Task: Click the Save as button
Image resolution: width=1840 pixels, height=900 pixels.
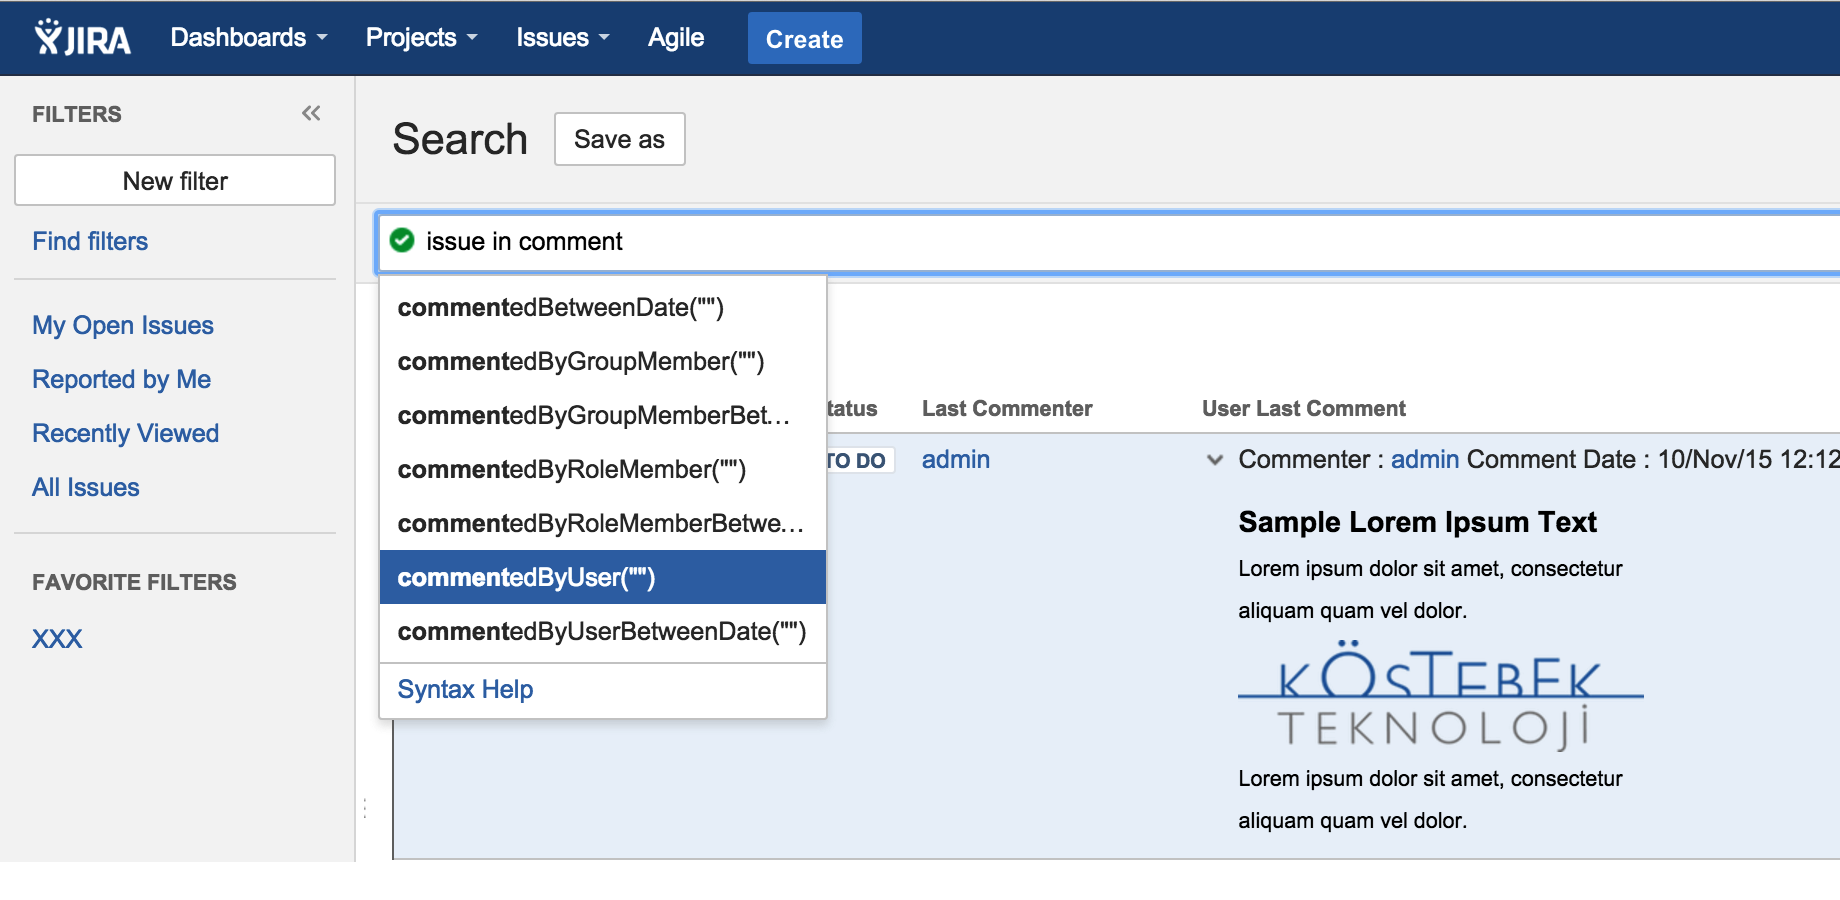Action: 620,139
